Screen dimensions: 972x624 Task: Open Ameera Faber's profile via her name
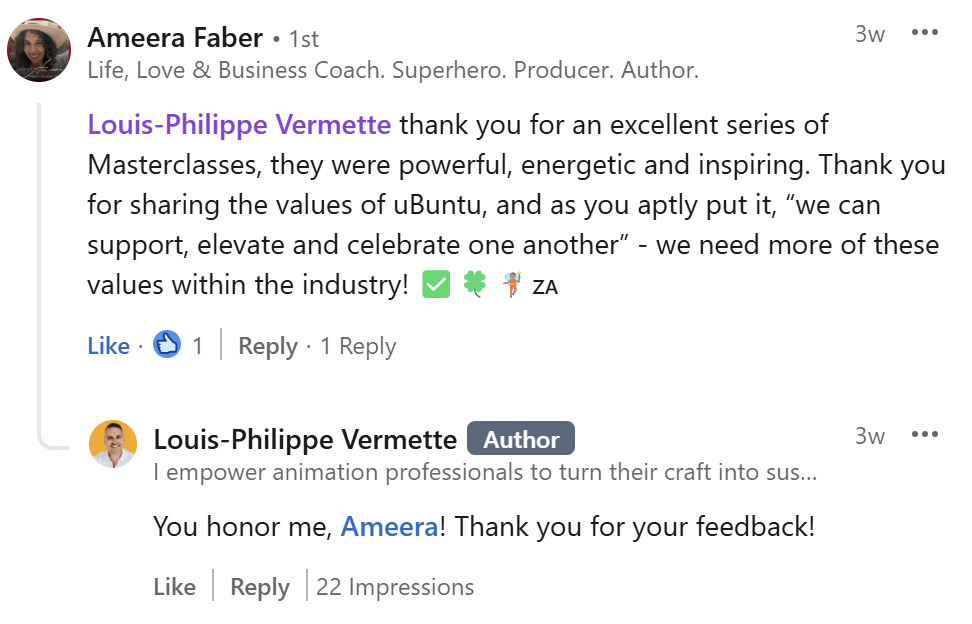pos(175,38)
